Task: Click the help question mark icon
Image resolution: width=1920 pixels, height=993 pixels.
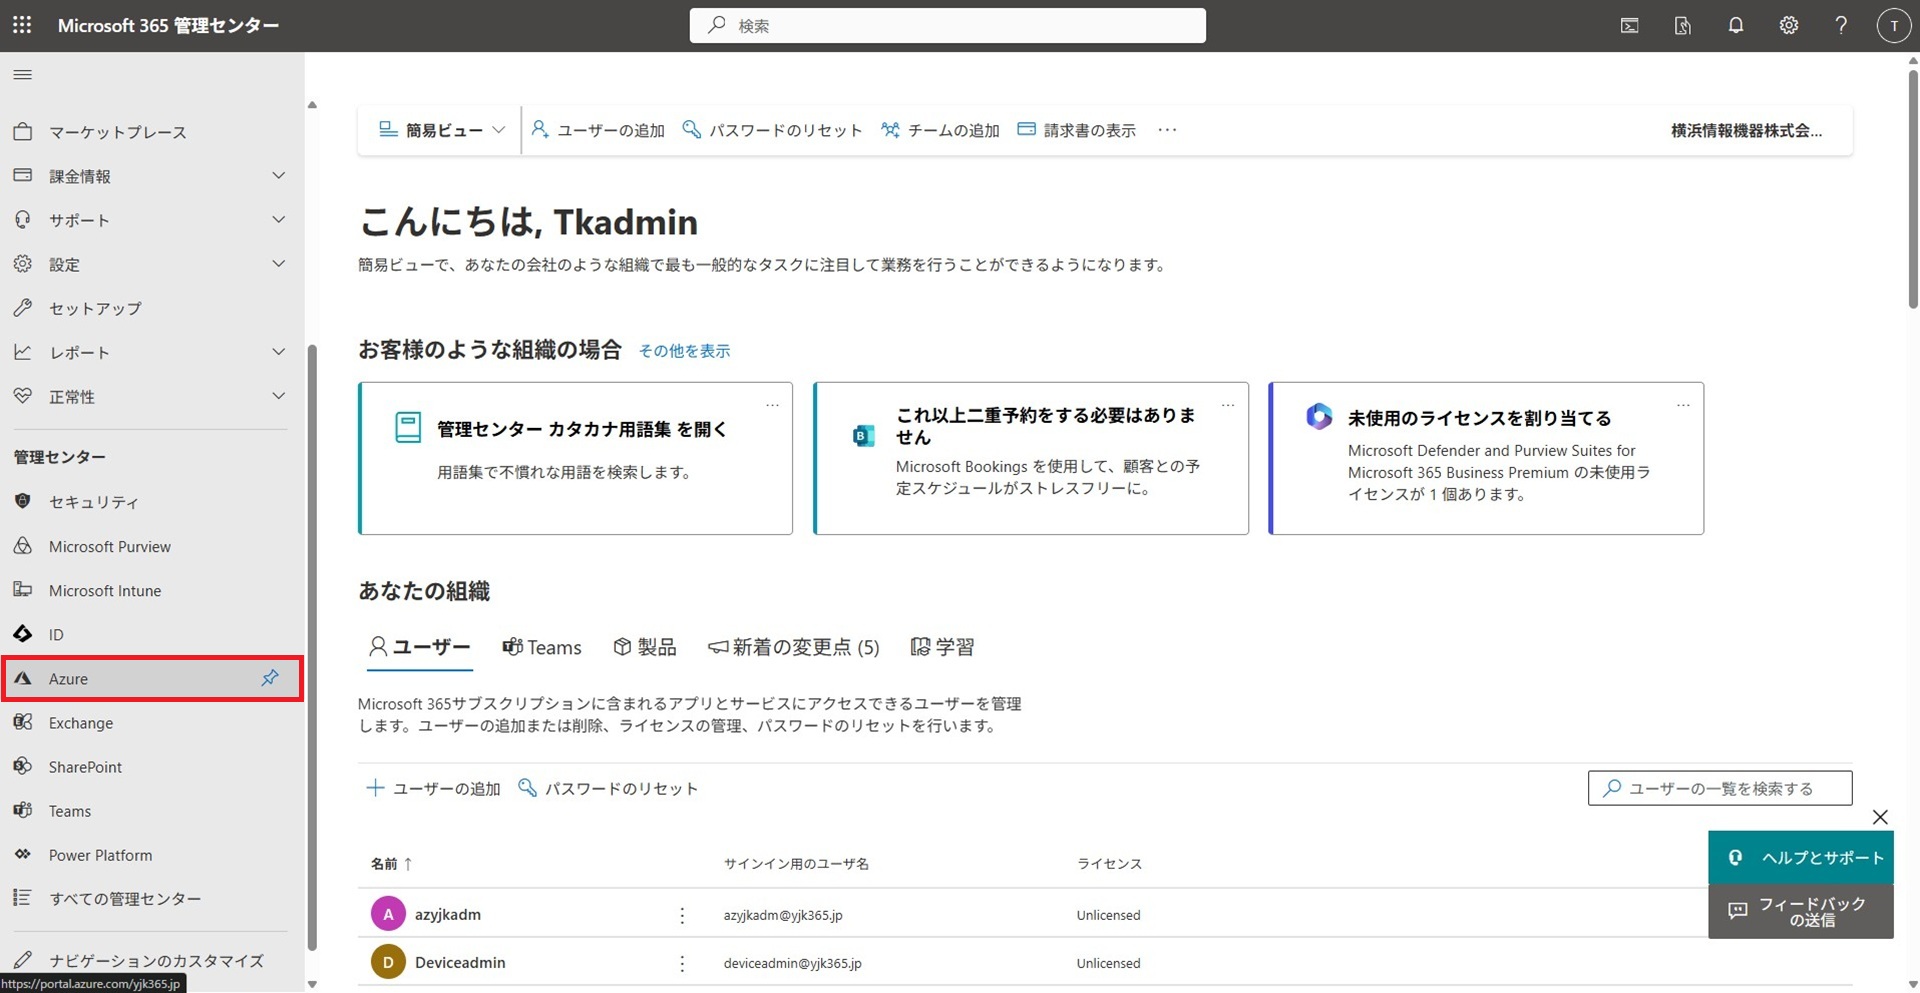Action: click(x=1840, y=26)
